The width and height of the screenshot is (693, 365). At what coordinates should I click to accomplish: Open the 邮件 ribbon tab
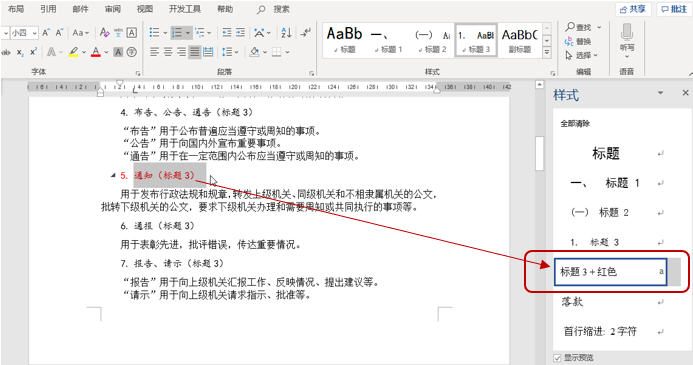pyautogui.click(x=80, y=9)
